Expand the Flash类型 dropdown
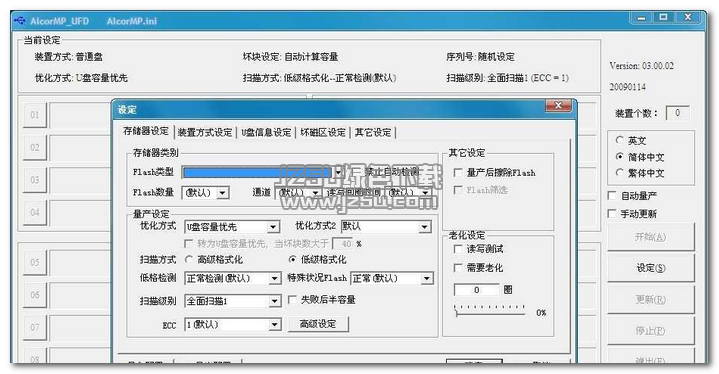Viewport: 719px width, 374px height. coord(338,173)
